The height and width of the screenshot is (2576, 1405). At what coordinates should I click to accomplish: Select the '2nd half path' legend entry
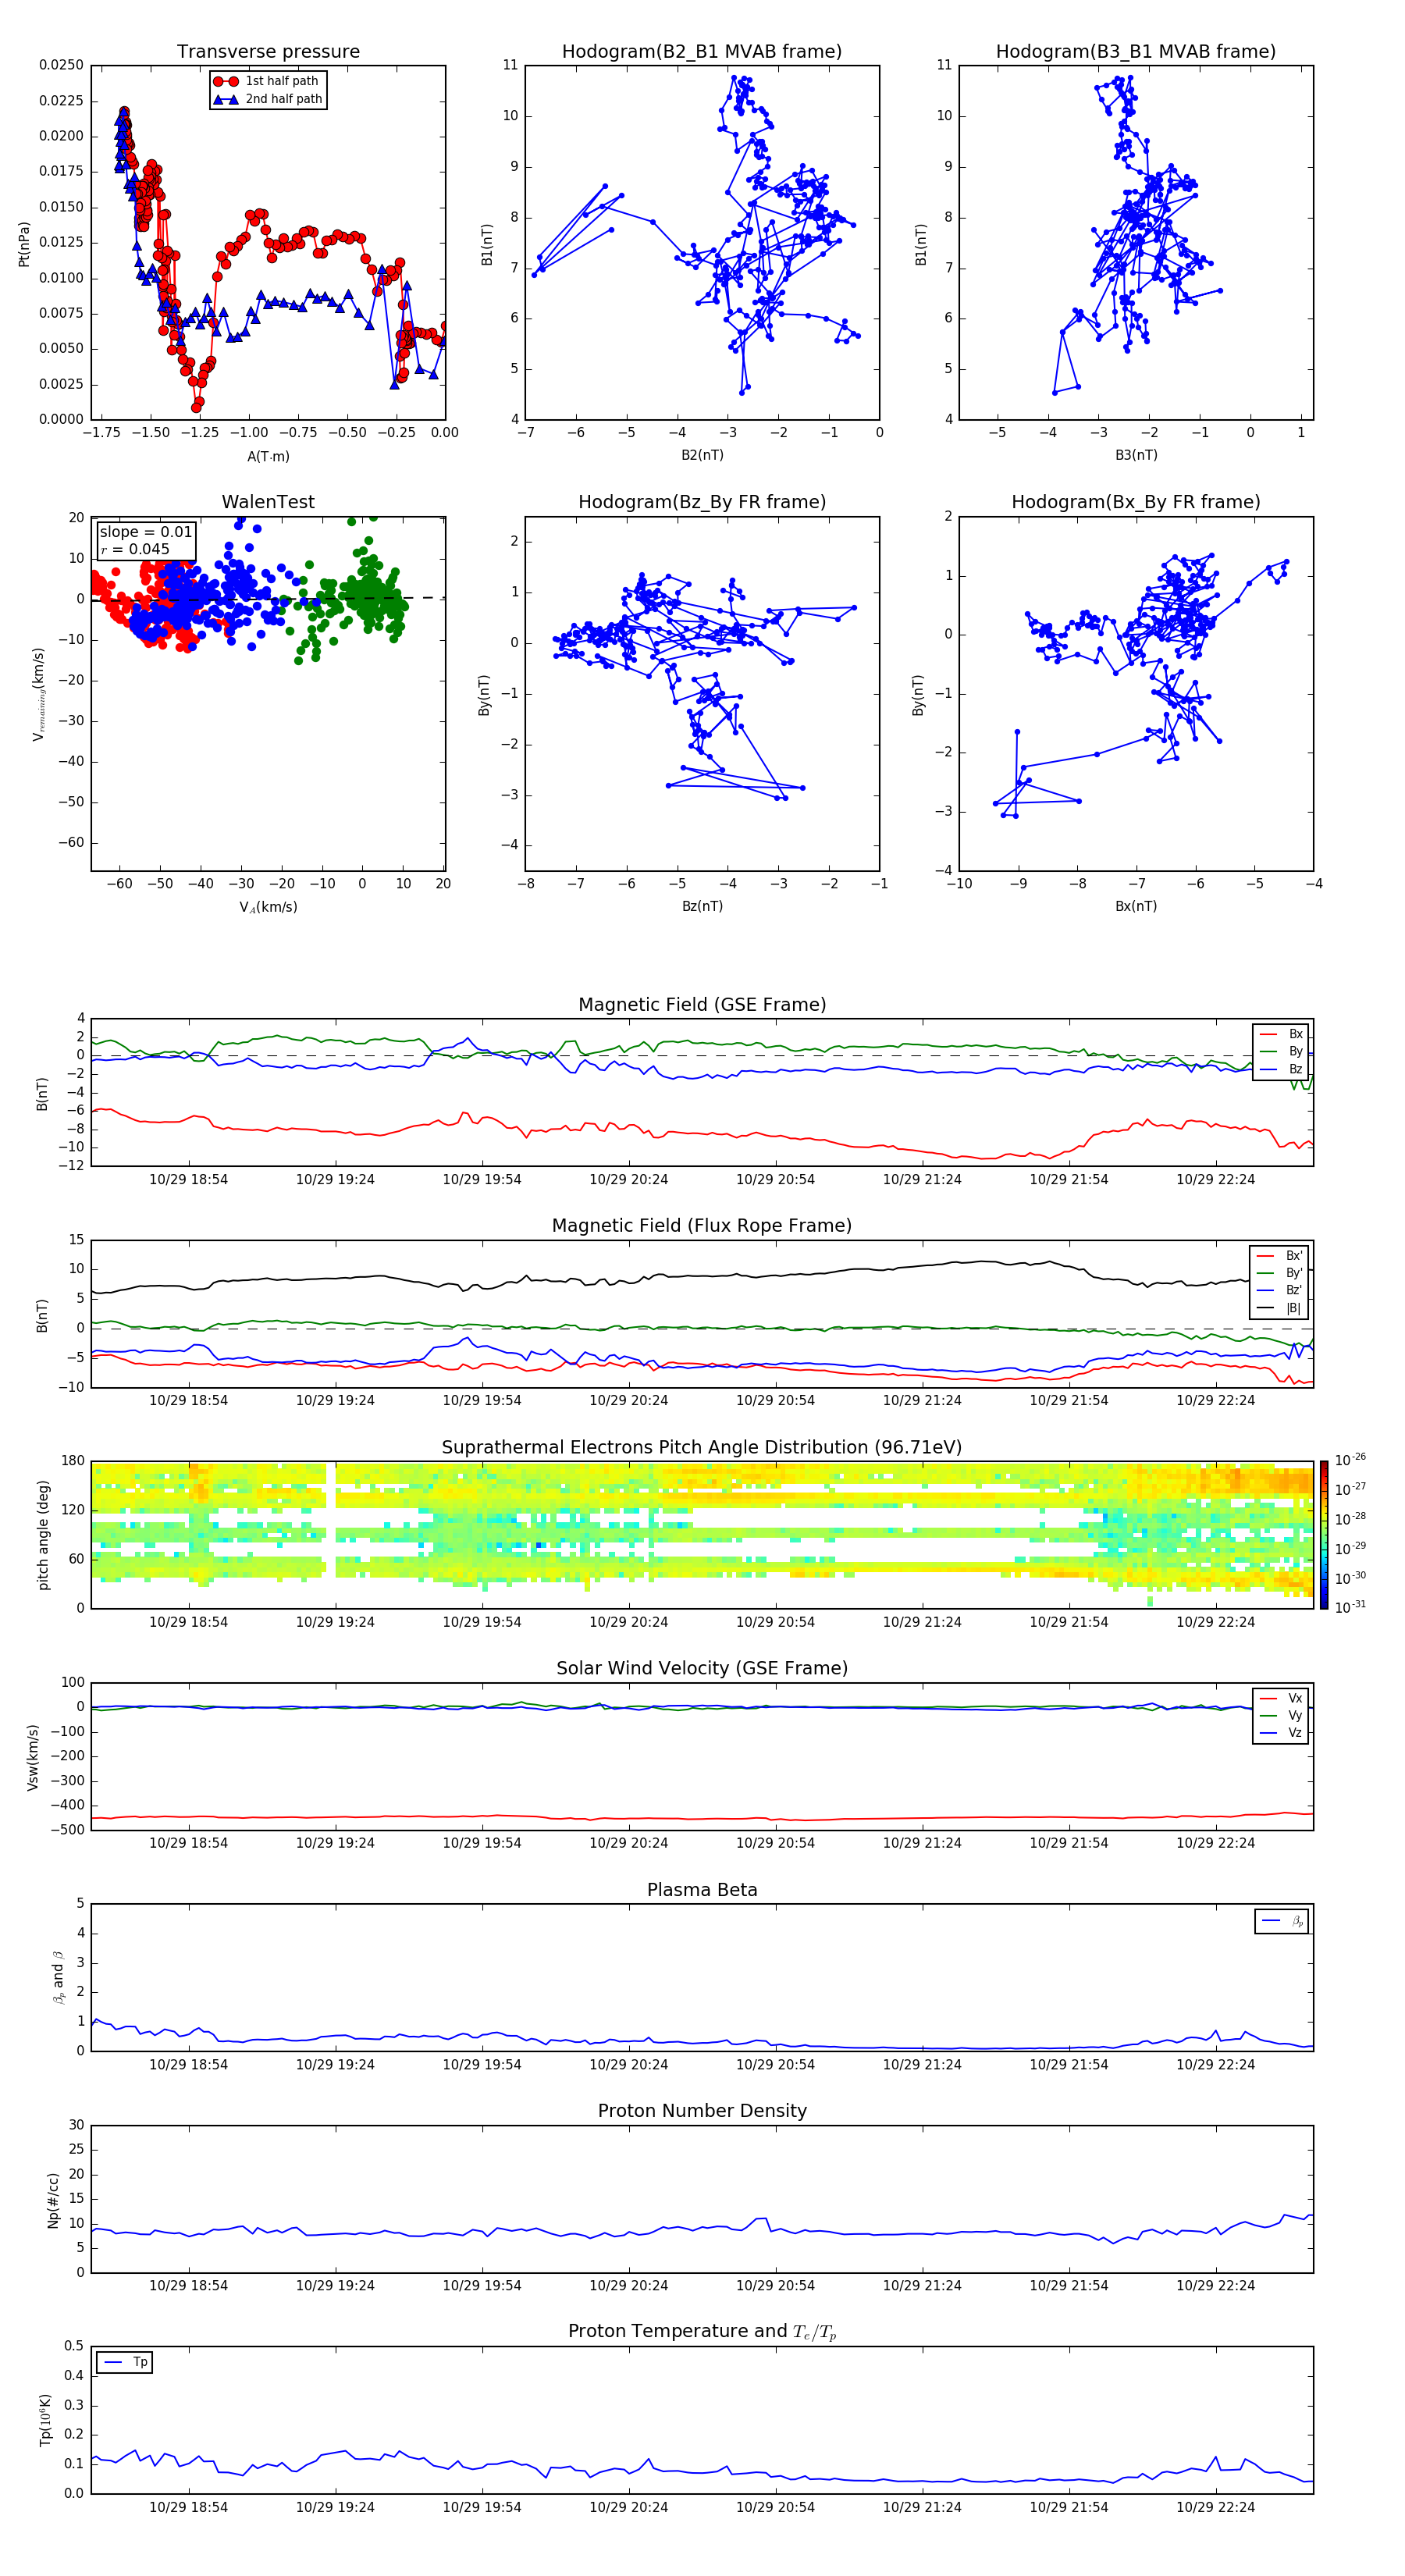[267, 99]
